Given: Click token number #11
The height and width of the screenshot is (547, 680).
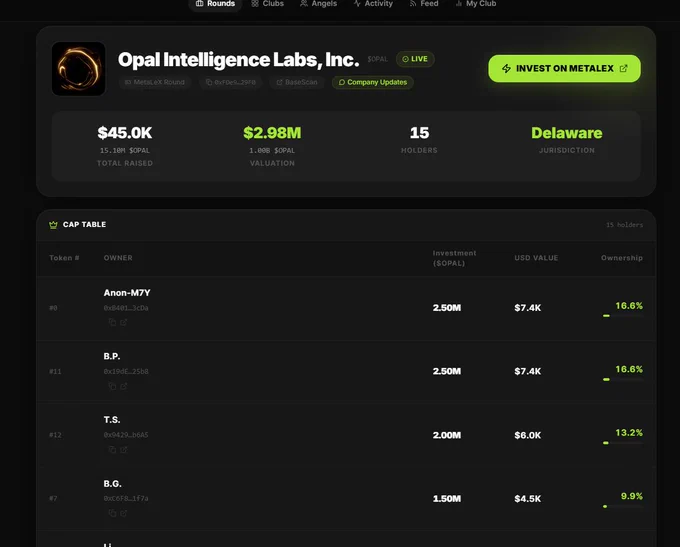Looking at the screenshot, I should click(55, 371).
